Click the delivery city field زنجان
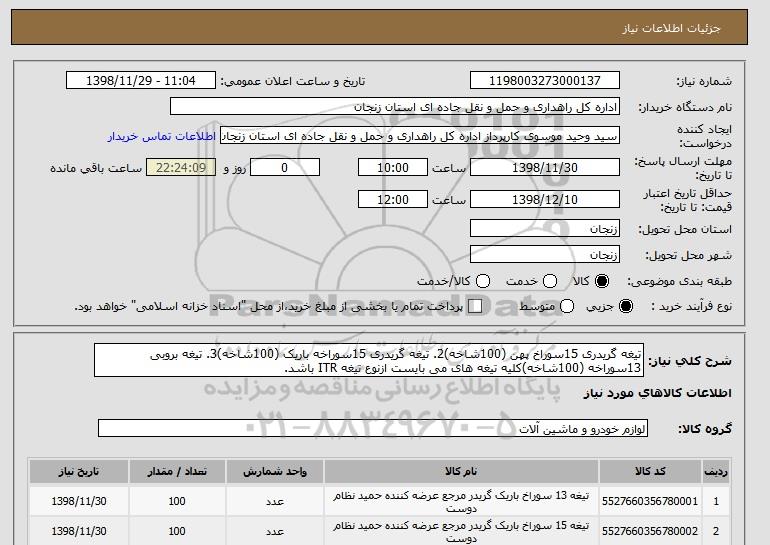This screenshot has width=770, height=545. [x=545, y=254]
